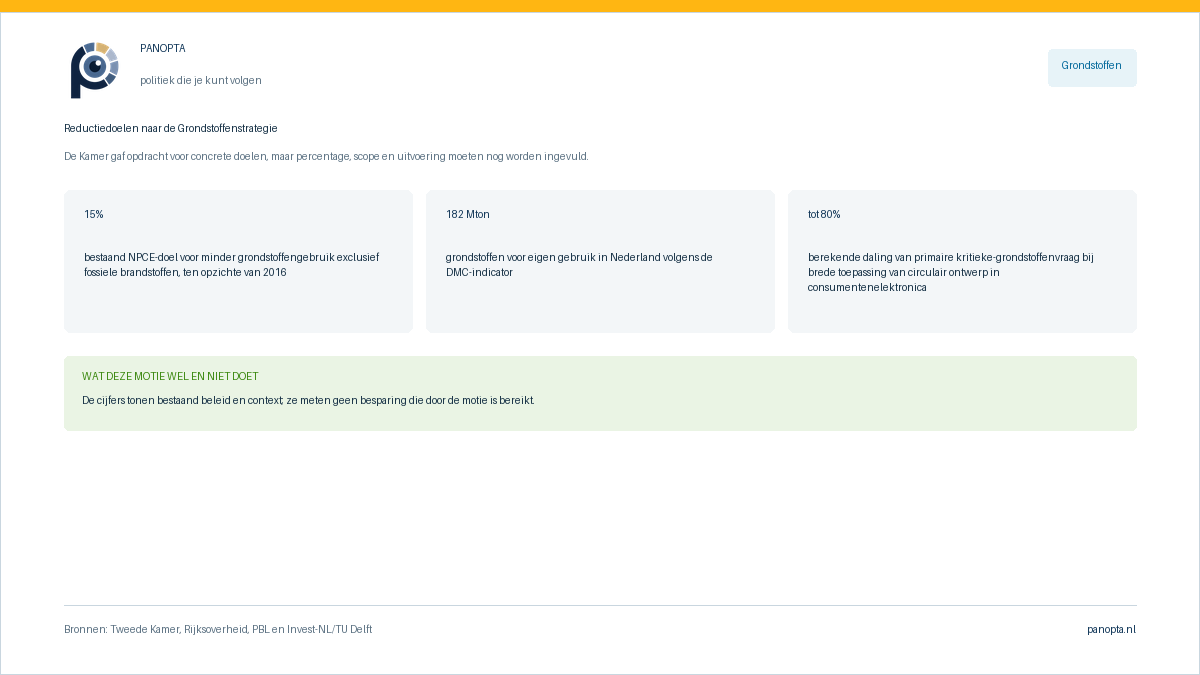
Task: Click the tagline 'politiek die je kunt volgen'
Action: [x=201, y=80]
